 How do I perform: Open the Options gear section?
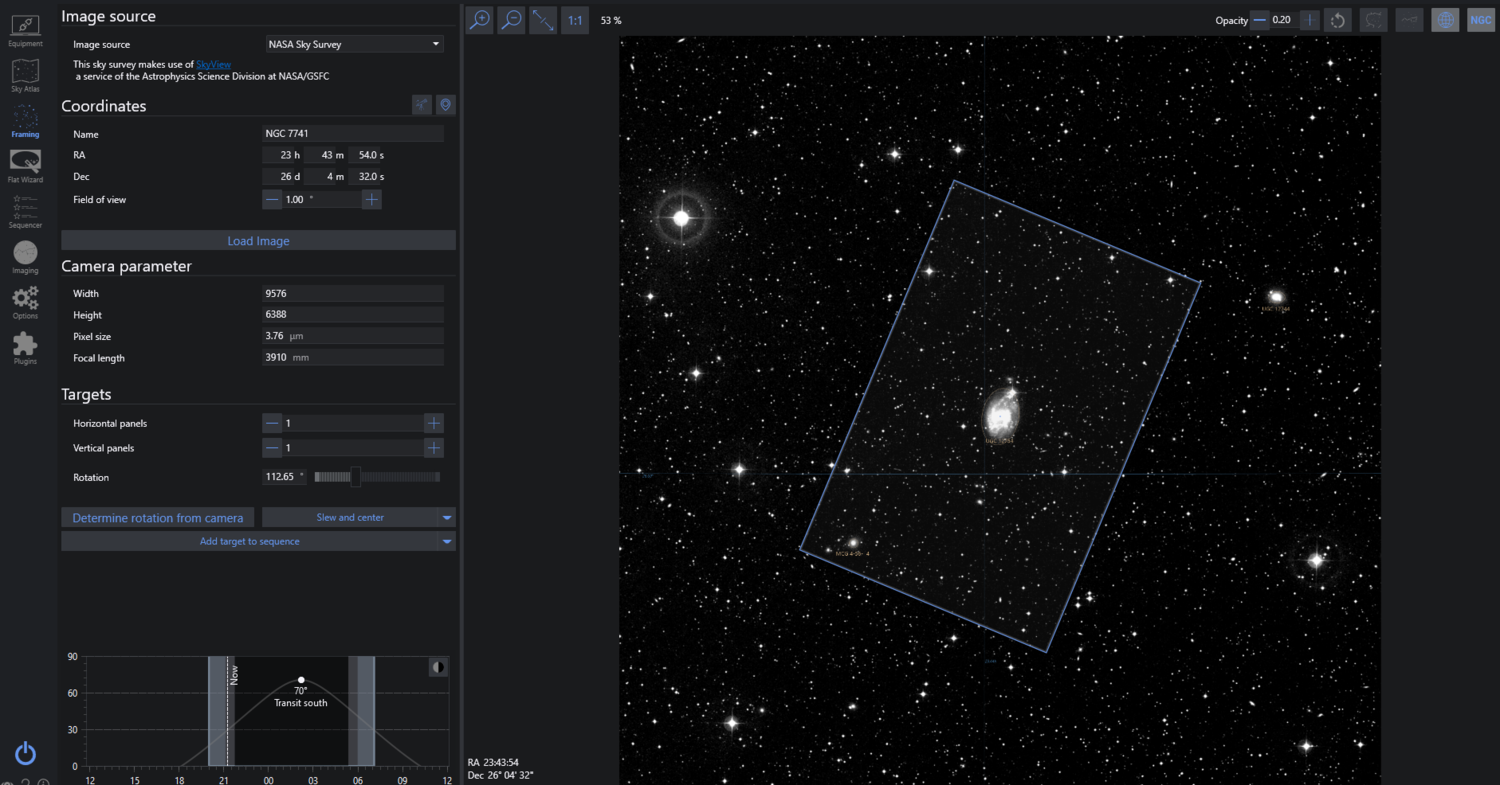(x=25, y=302)
